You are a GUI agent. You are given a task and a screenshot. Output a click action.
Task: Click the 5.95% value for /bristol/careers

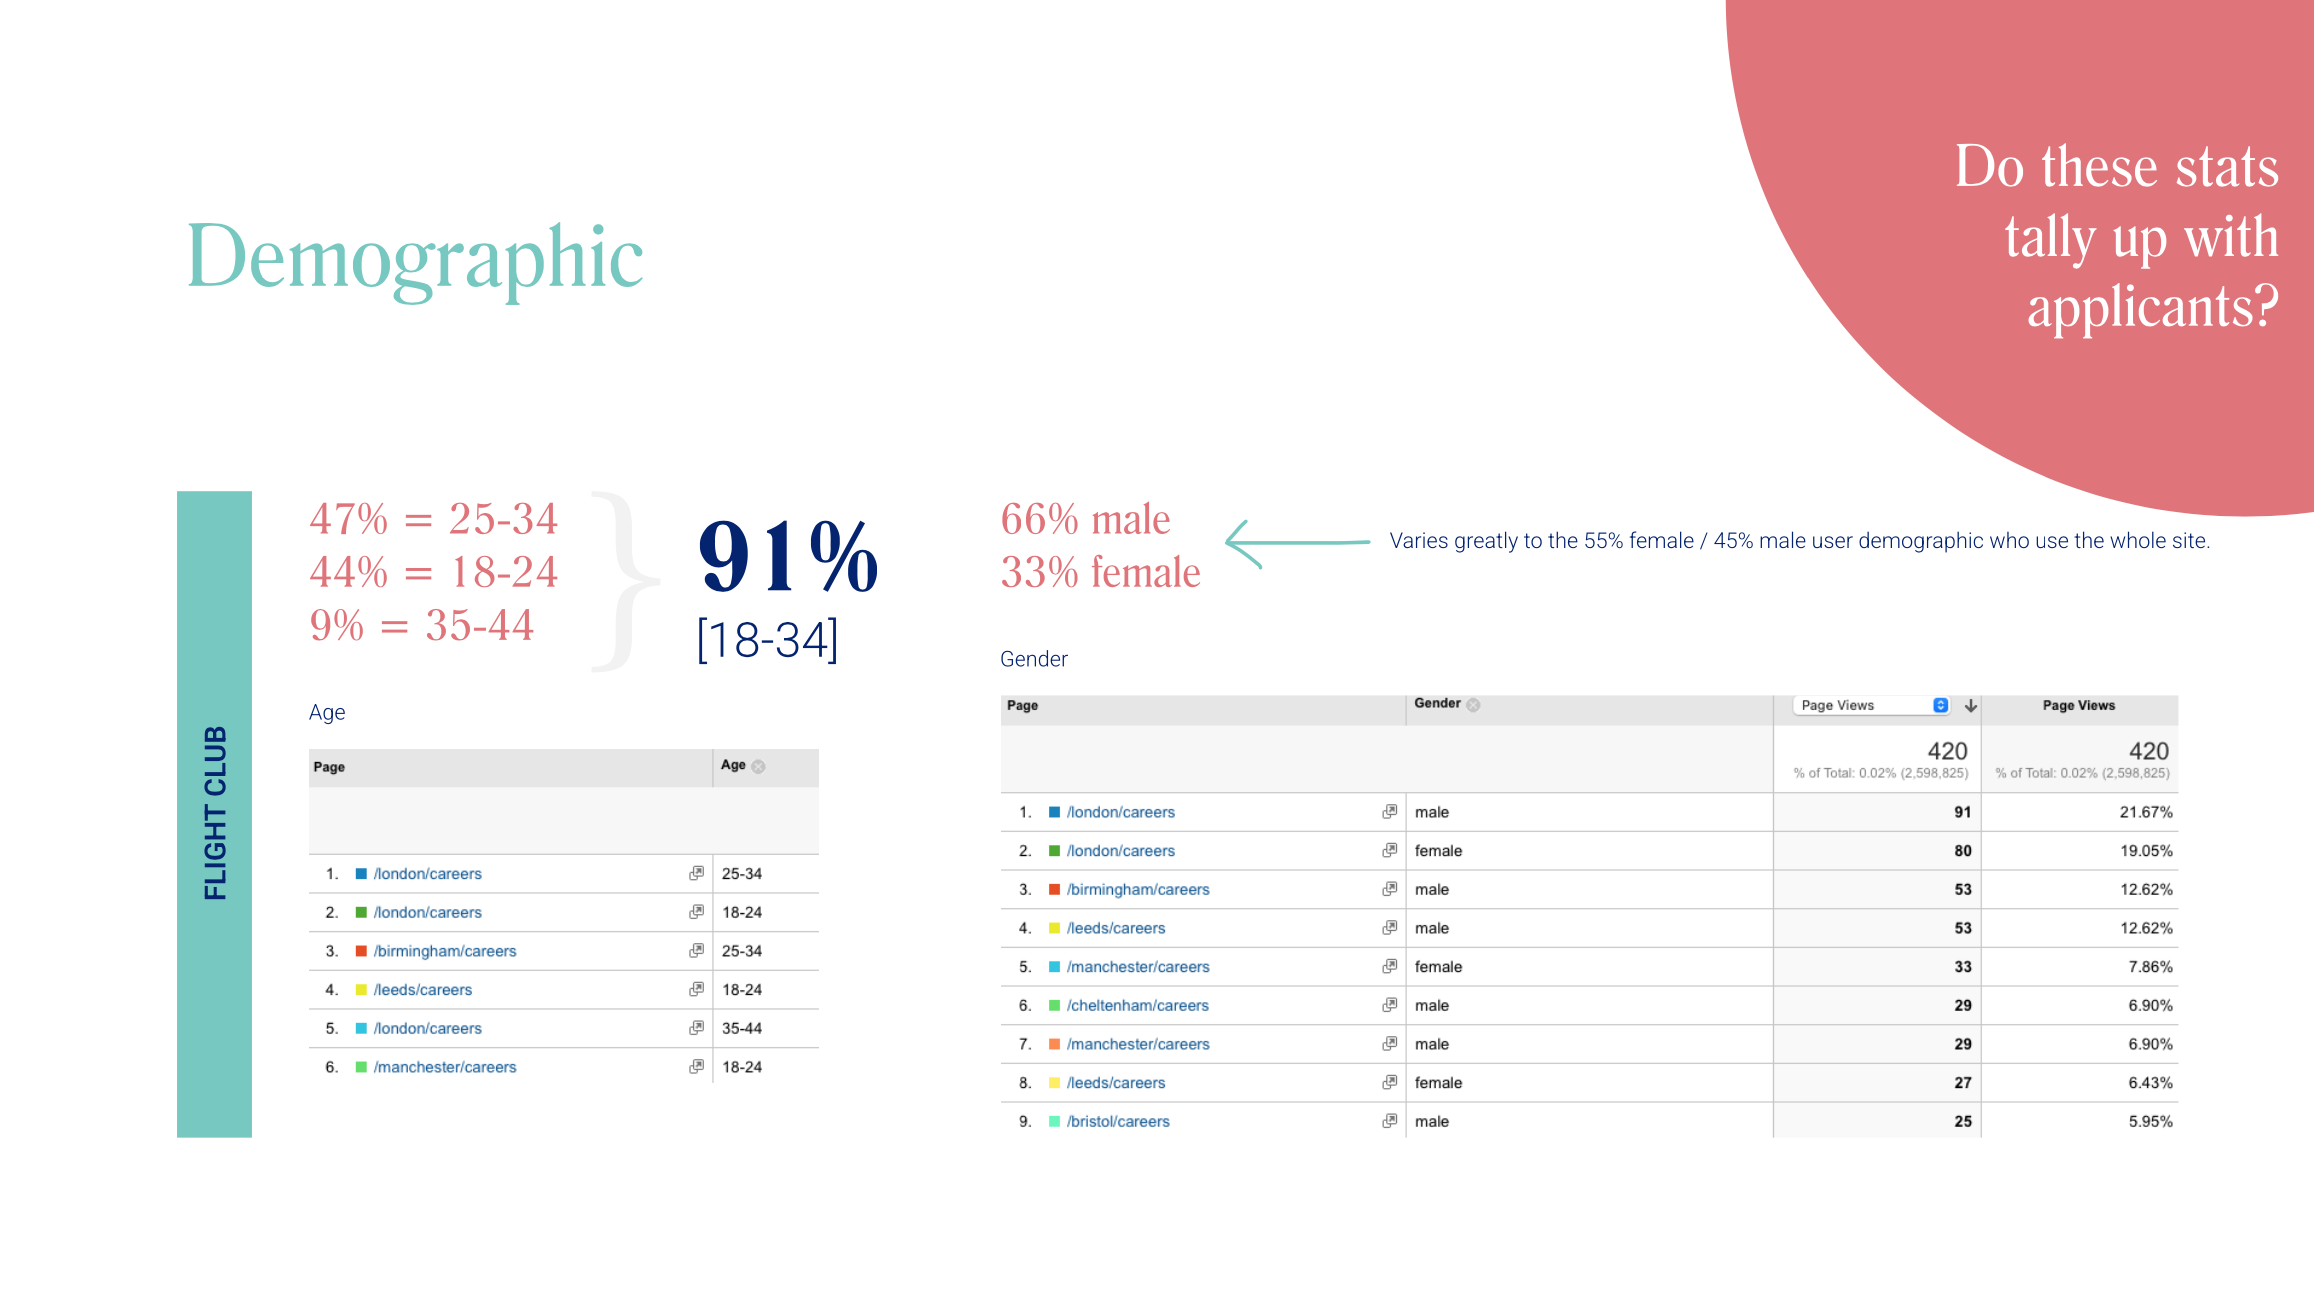(2150, 1122)
